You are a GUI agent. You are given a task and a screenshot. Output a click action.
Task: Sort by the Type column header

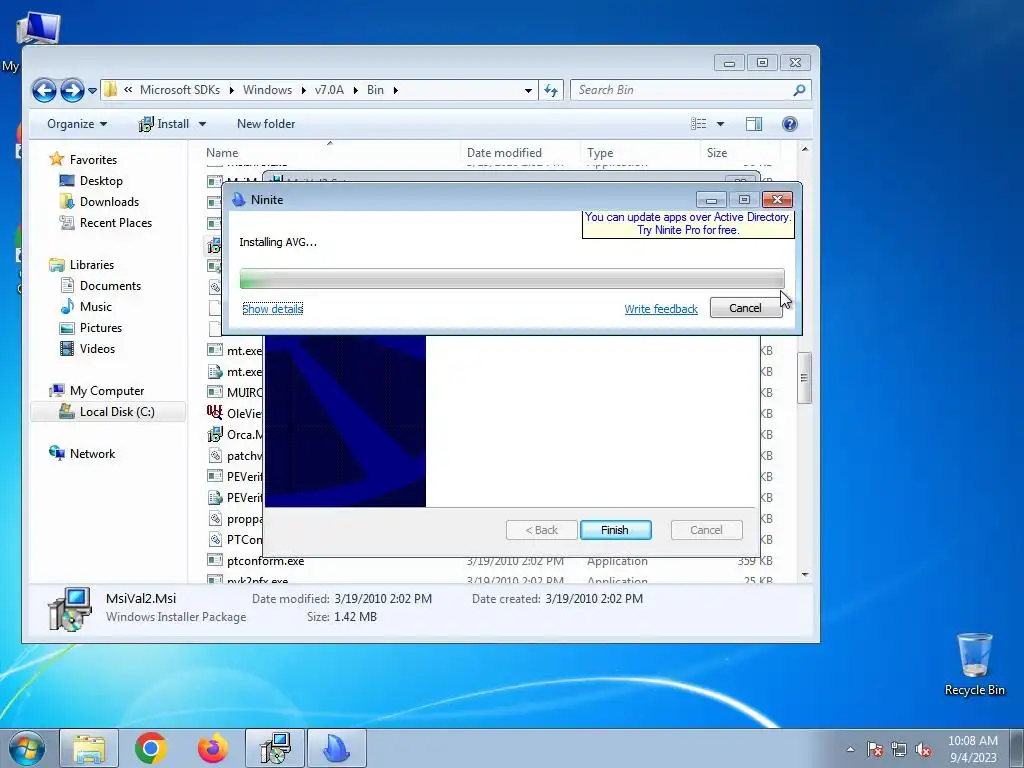tap(639, 153)
